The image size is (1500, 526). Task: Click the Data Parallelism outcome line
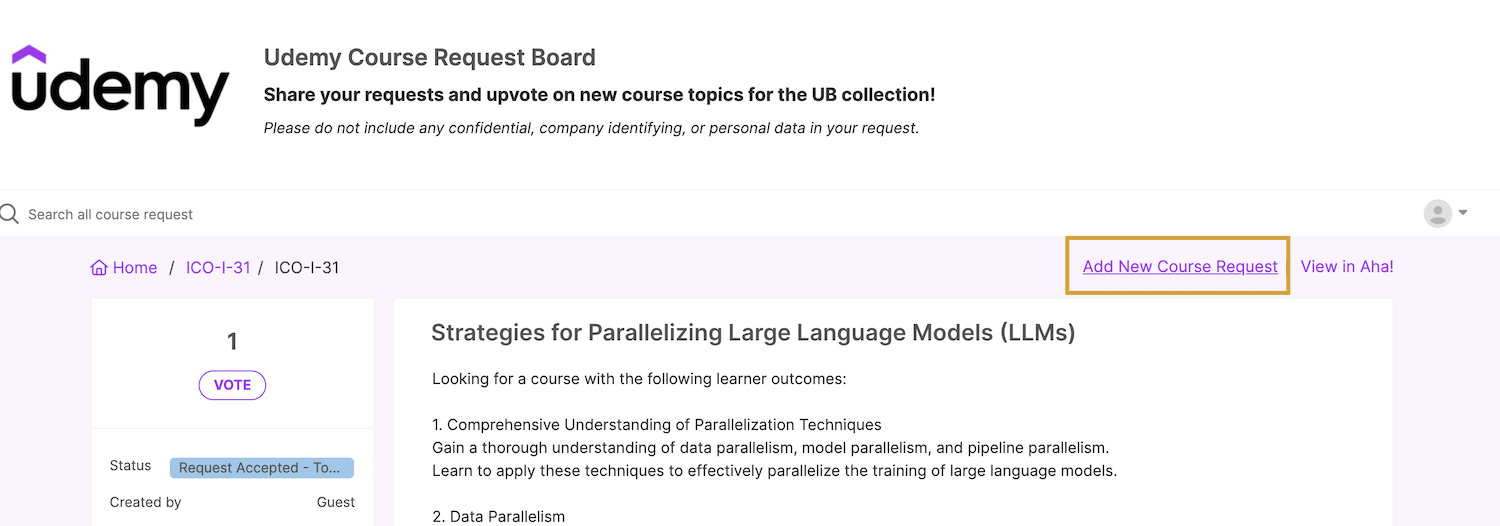498,517
